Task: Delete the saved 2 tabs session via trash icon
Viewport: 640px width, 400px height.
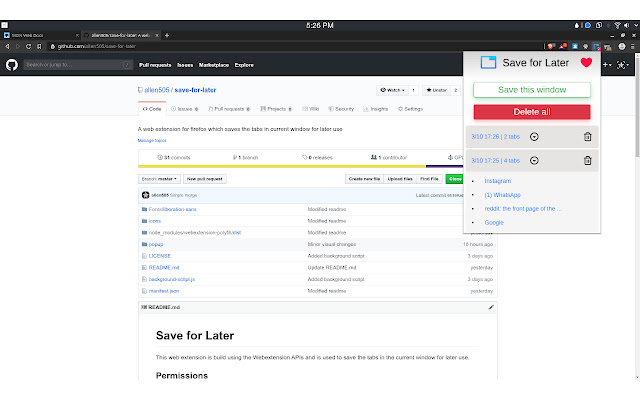Action: [x=587, y=137]
